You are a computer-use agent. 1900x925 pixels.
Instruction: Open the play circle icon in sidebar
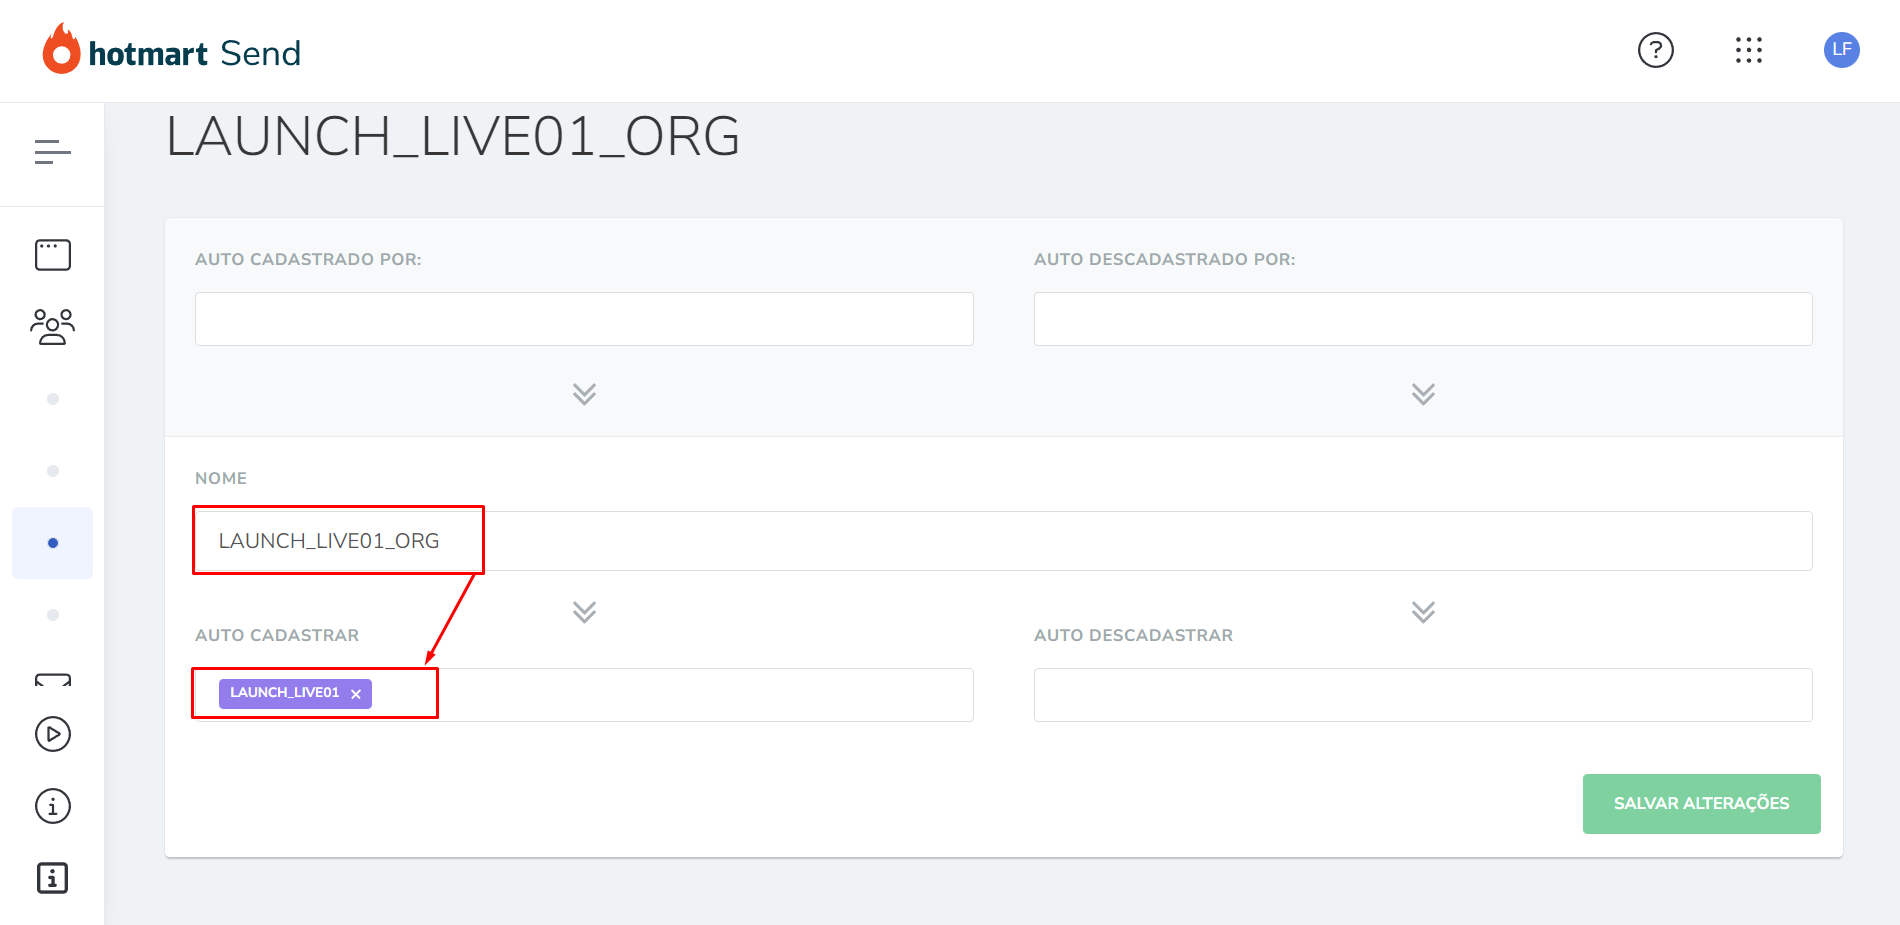click(x=53, y=734)
